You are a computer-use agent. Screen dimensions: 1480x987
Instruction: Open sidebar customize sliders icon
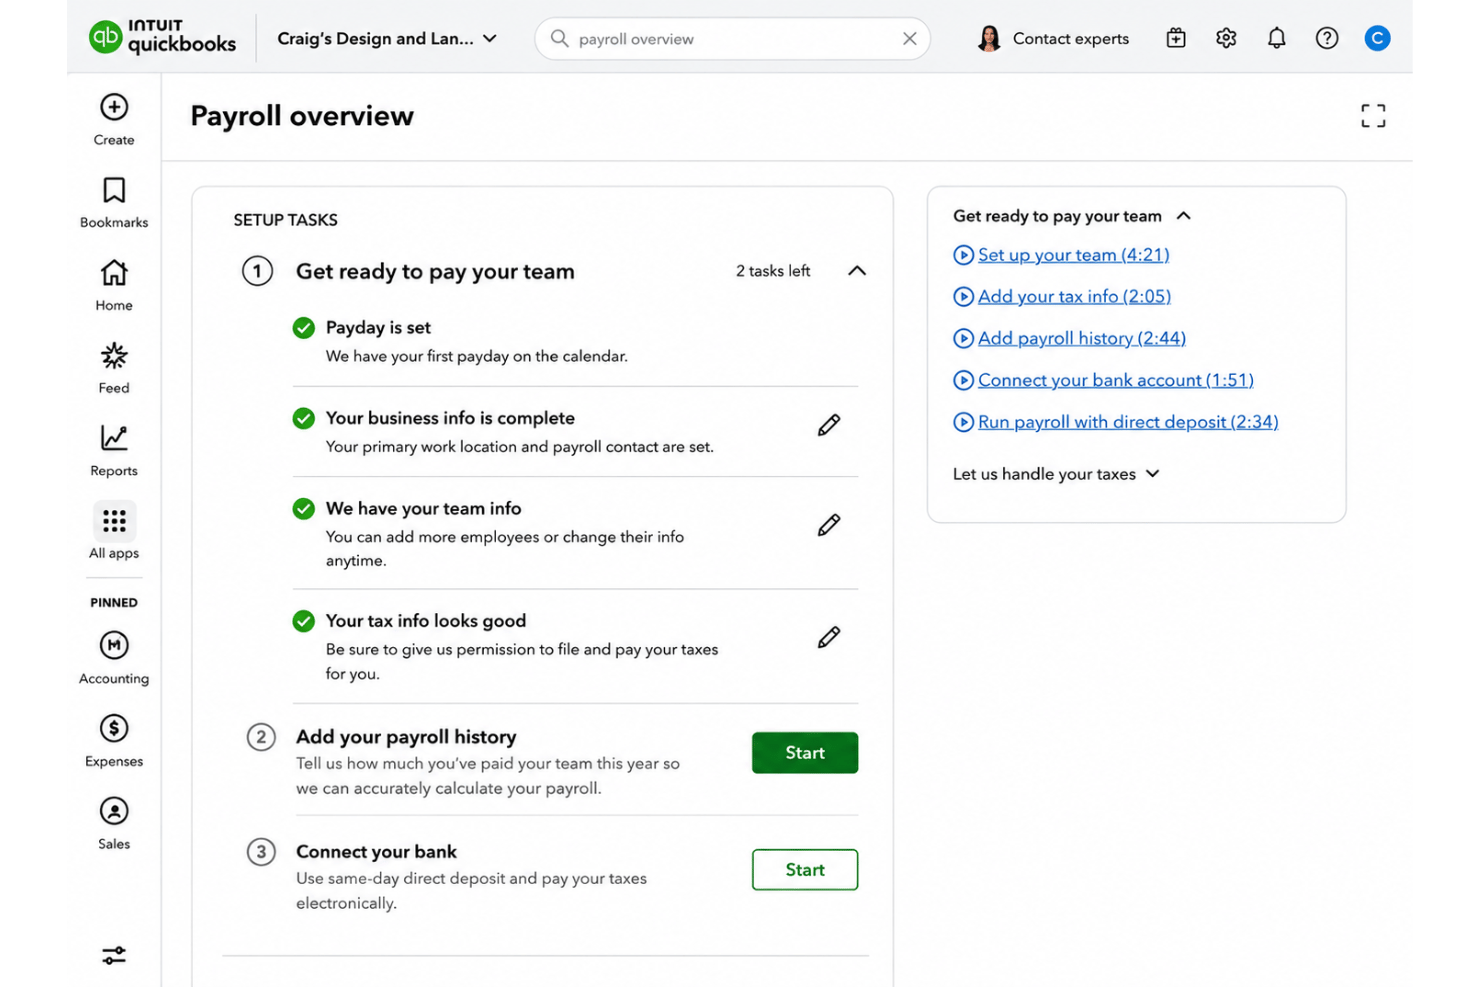(x=114, y=956)
